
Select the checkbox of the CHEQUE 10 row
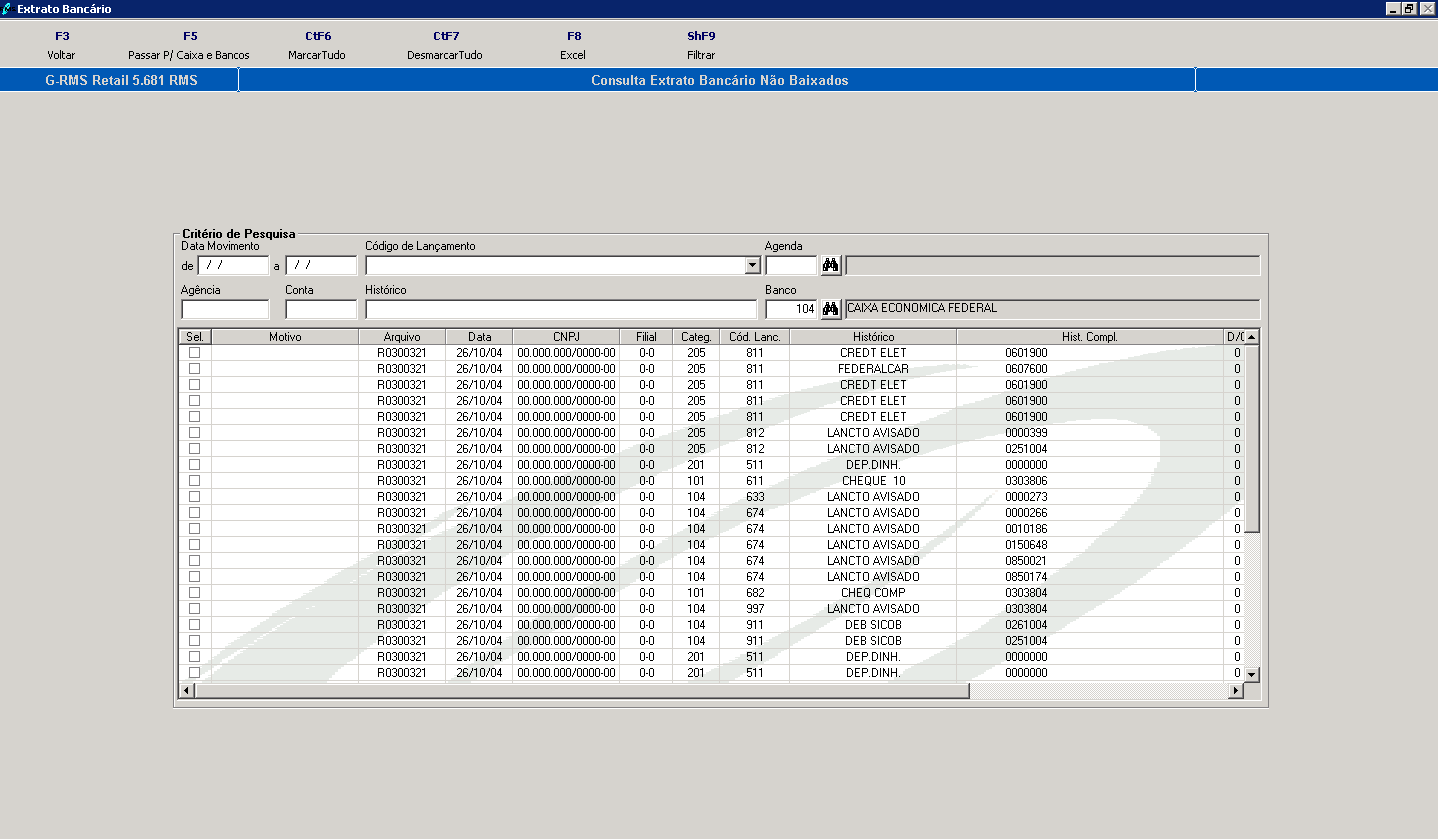pyautogui.click(x=195, y=481)
